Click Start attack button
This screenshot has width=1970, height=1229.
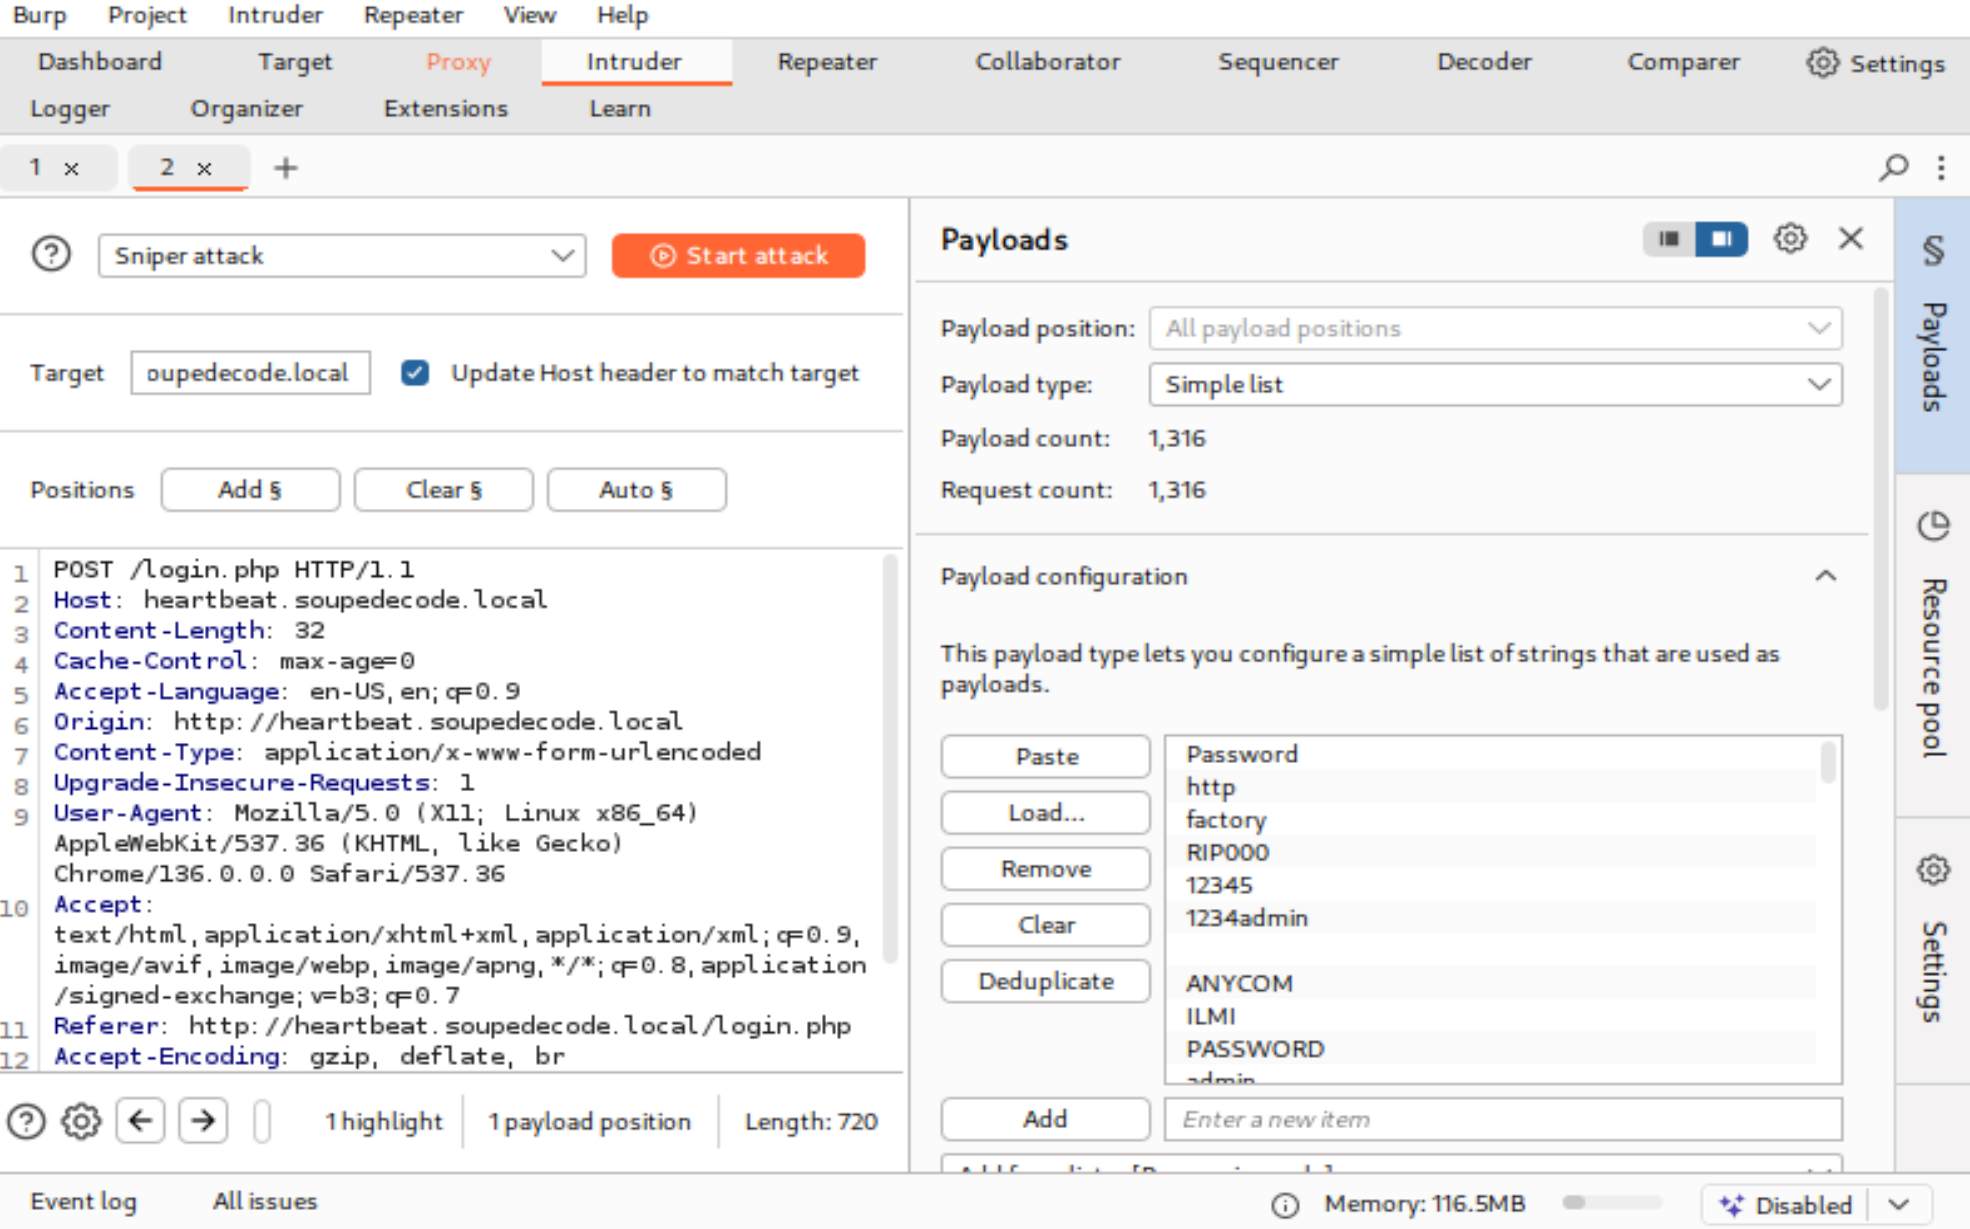point(738,255)
